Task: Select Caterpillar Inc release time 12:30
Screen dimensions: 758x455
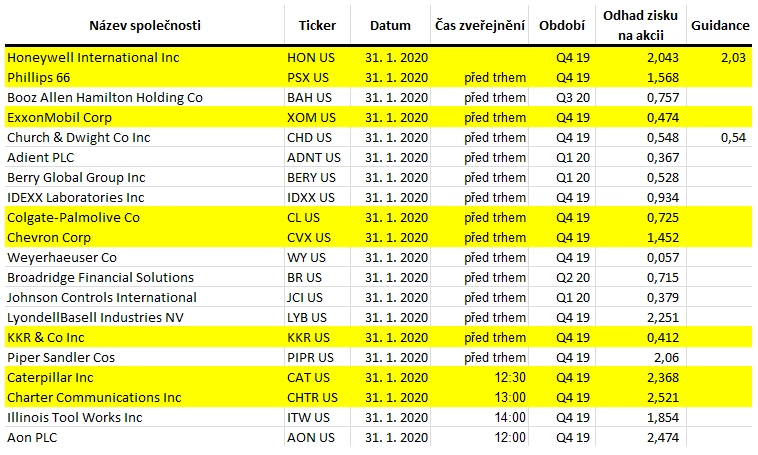Action: (510, 378)
